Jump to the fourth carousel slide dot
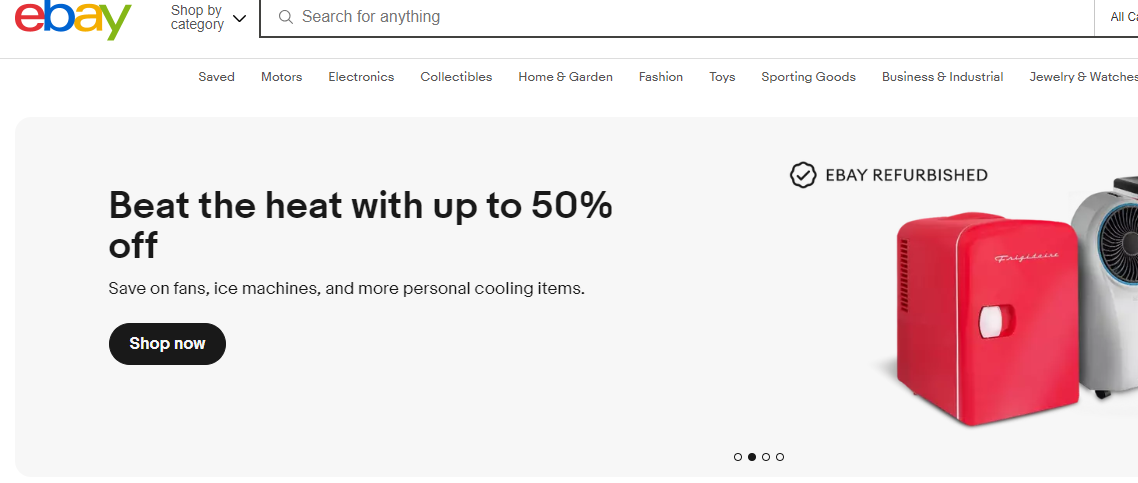Image resolution: width=1138 pixels, height=483 pixels. [780, 457]
